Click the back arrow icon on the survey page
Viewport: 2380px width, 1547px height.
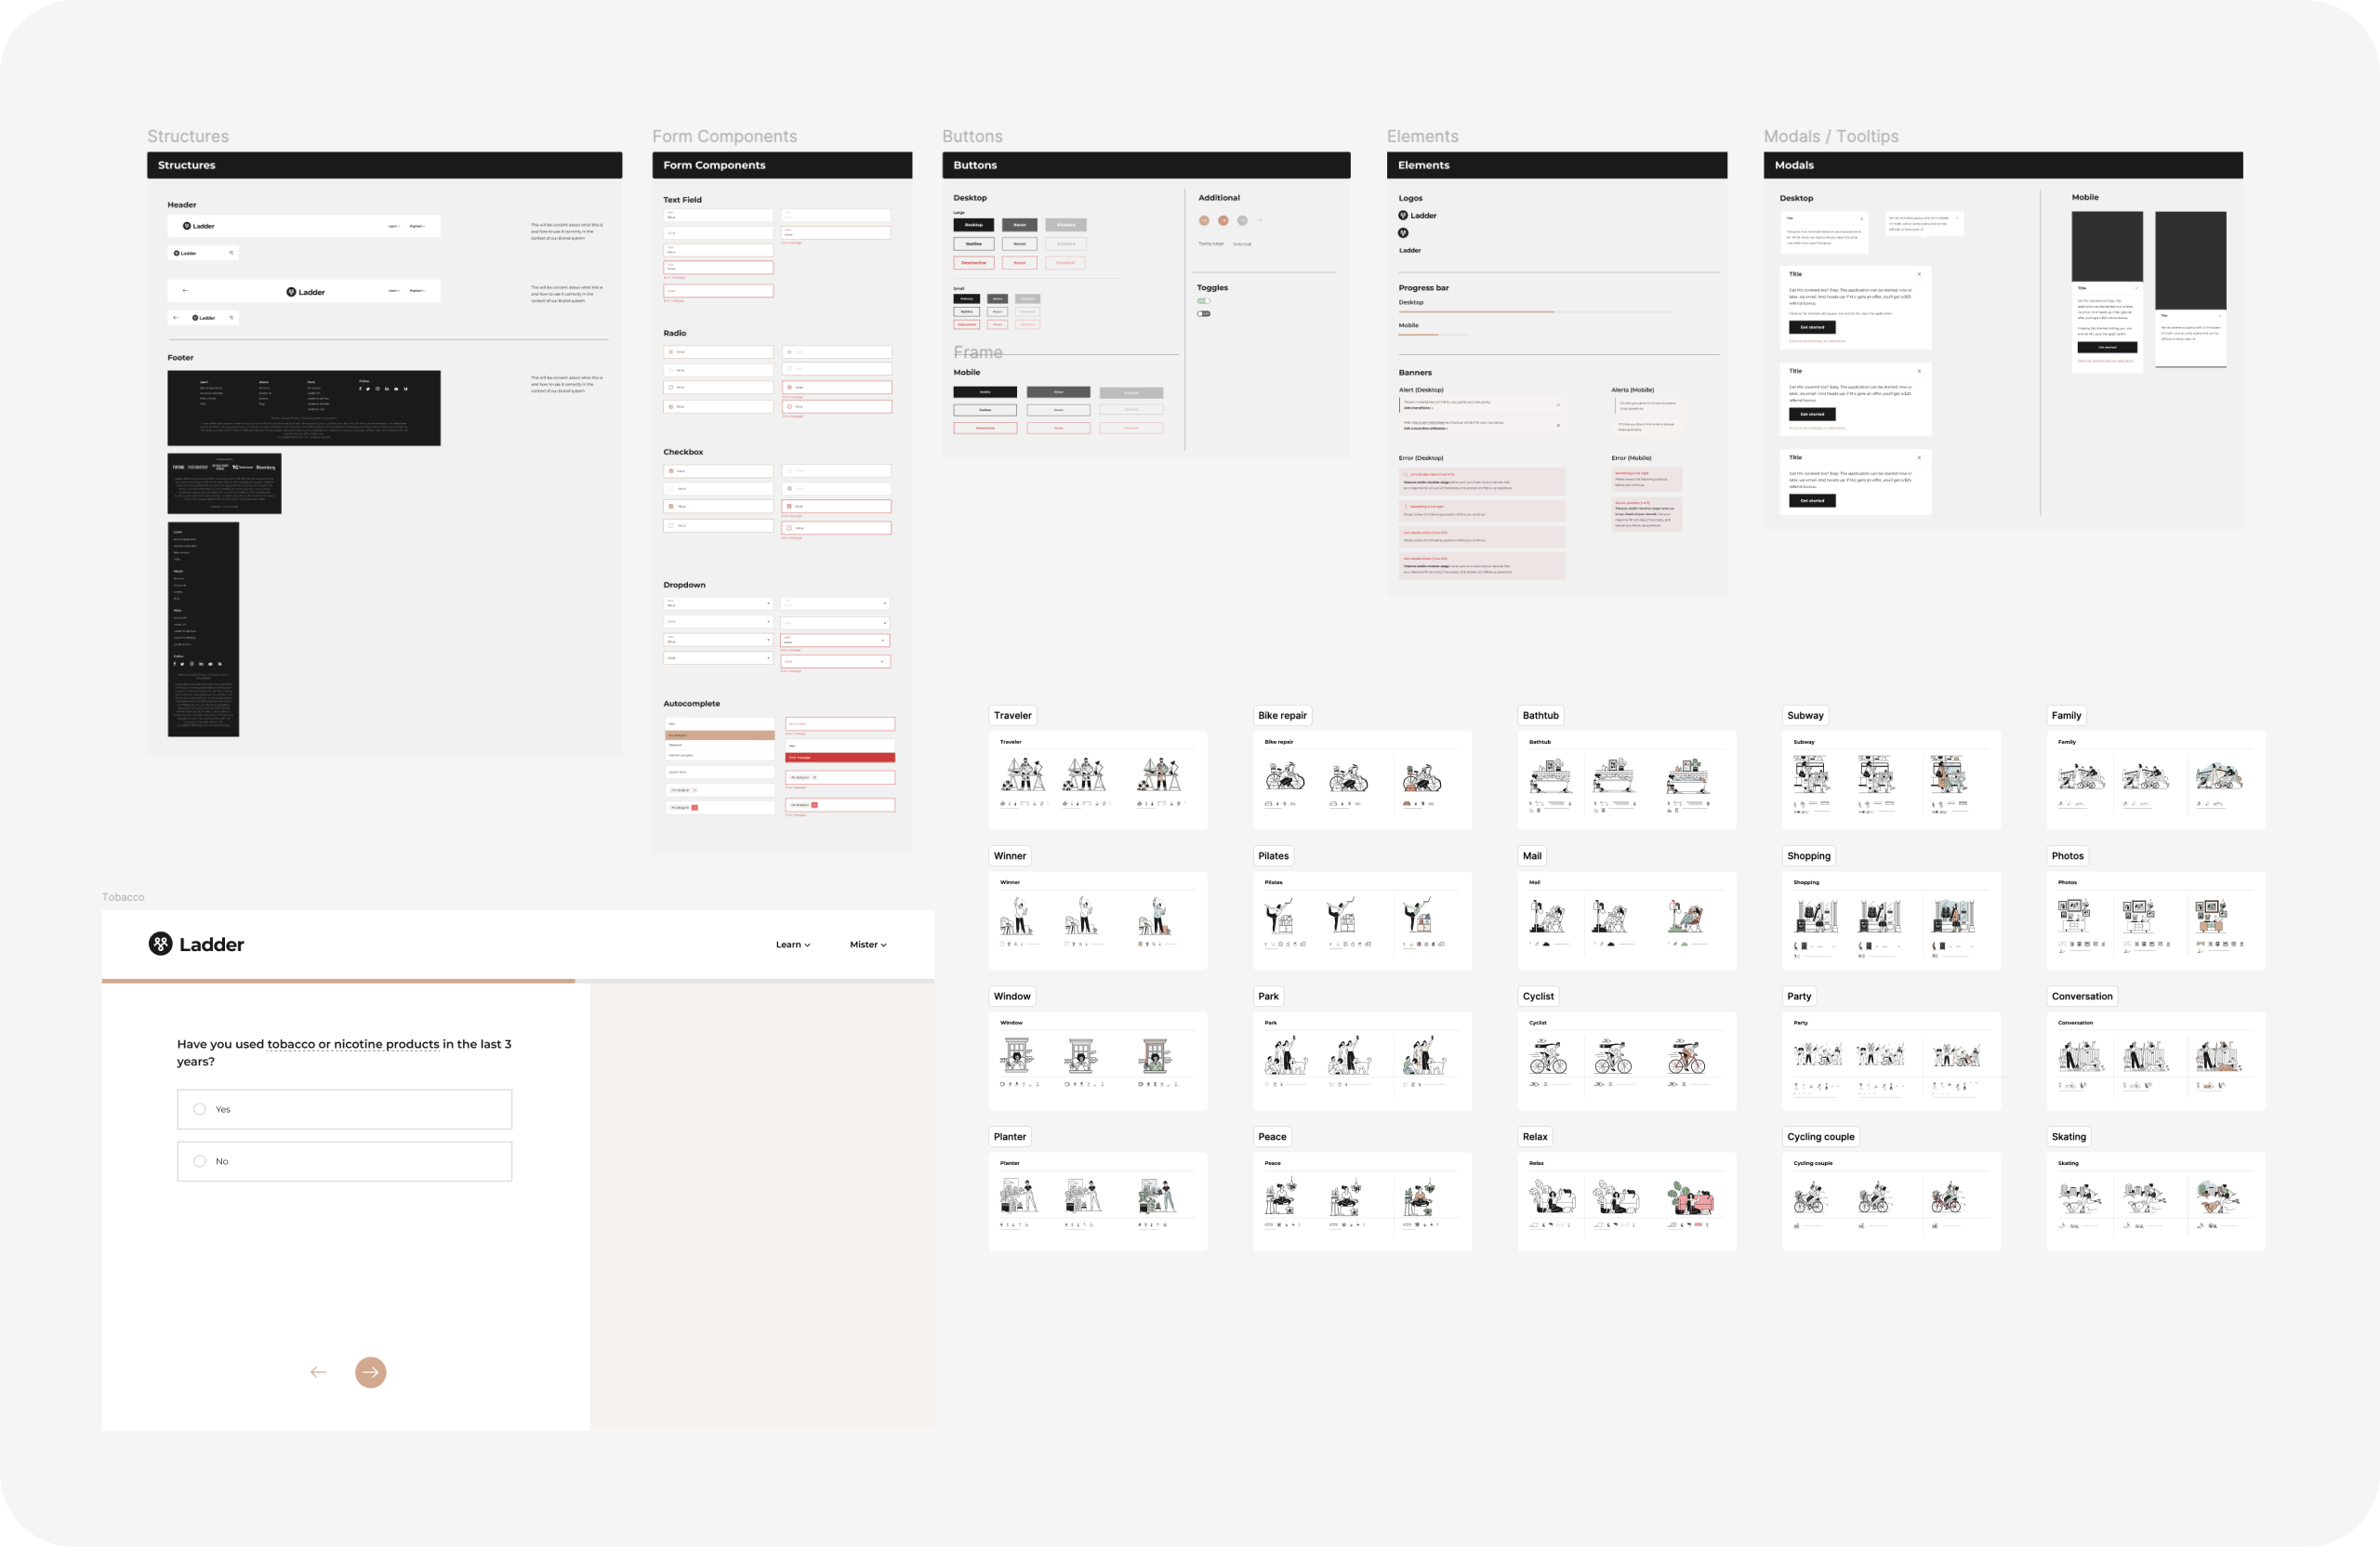318,1372
